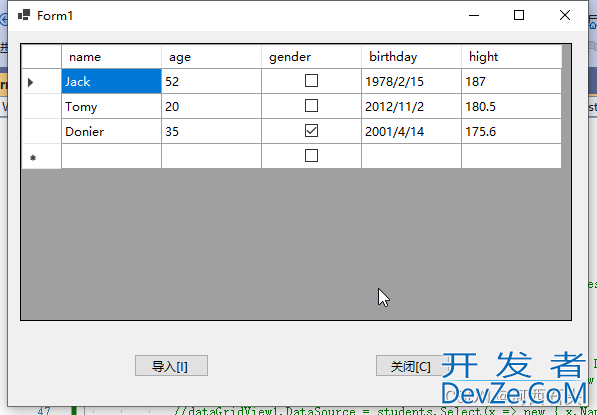Click the gender column header
The image size is (597, 415).
(311, 57)
